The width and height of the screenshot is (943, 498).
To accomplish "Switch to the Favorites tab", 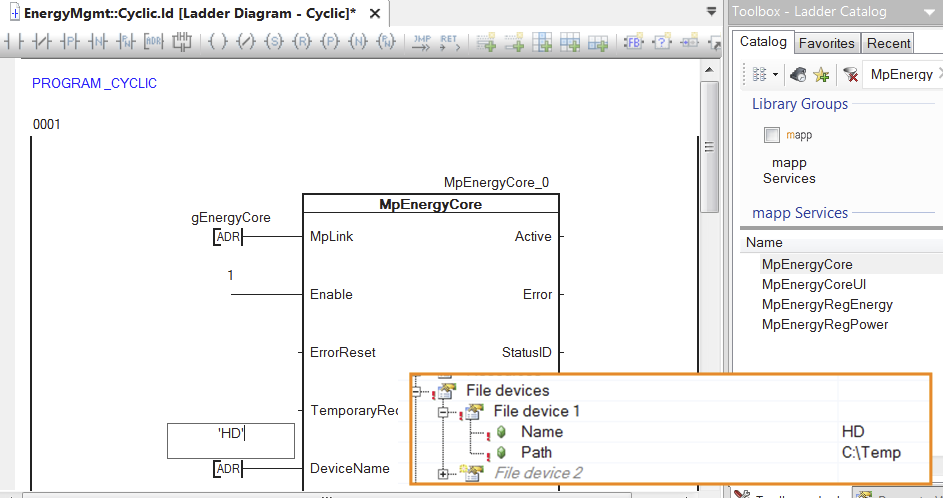I will tap(826, 43).
